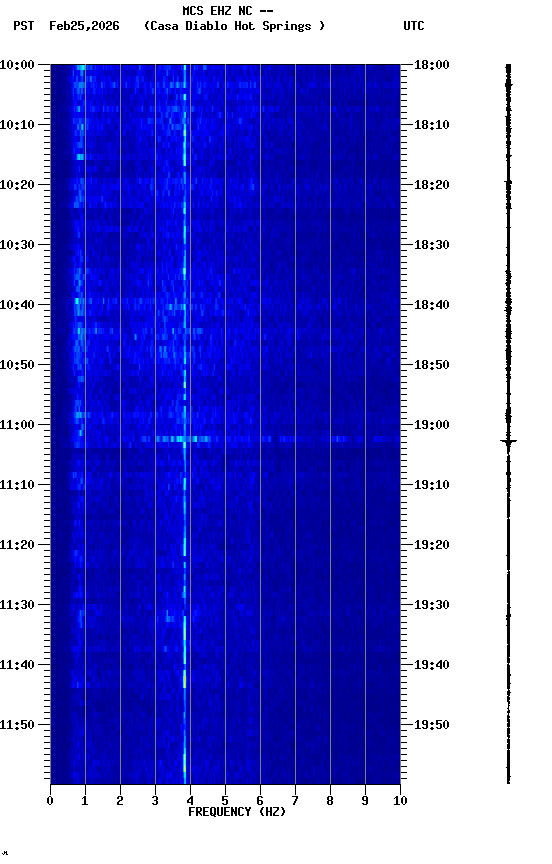552x864 pixels.
Task: Click the 10 Hz frequency axis label
Action: 401,801
